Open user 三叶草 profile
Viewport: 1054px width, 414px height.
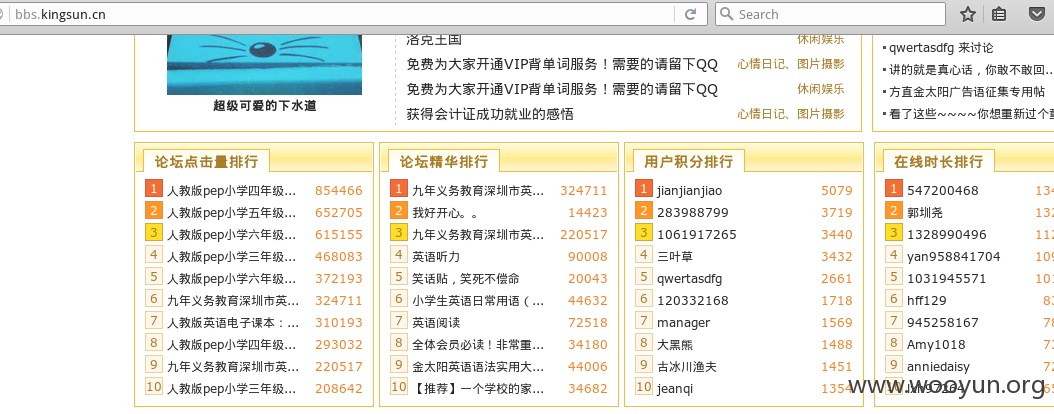click(675, 257)
